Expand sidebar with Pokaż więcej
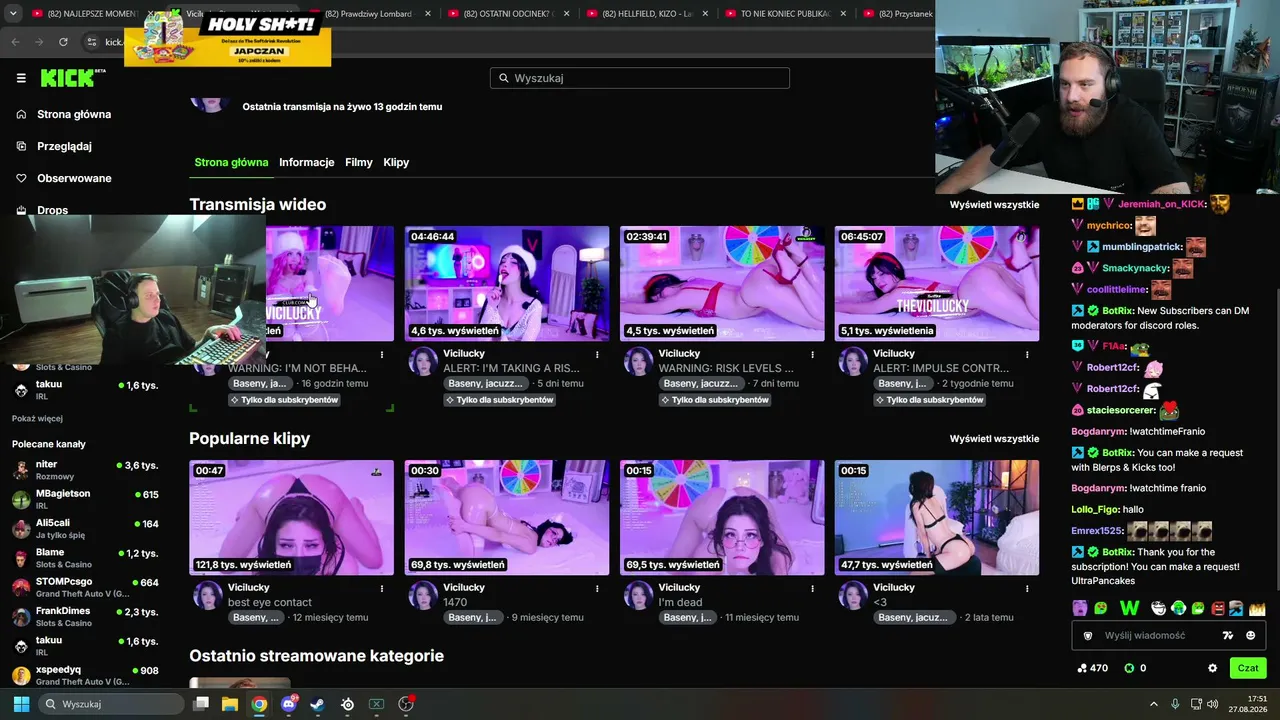This screenshot has width=1280, height=720. coord(37,418)
